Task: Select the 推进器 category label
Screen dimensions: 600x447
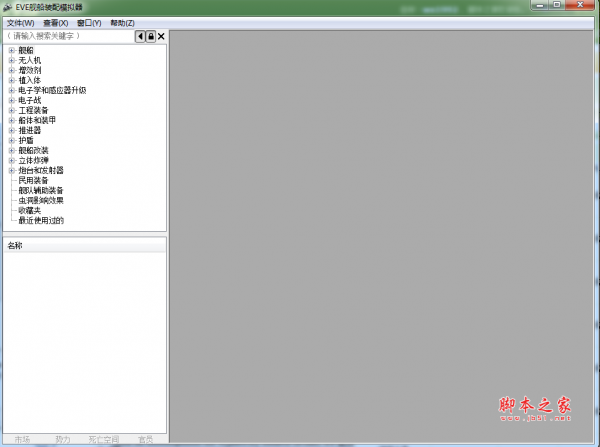Action: pos(30,130)
